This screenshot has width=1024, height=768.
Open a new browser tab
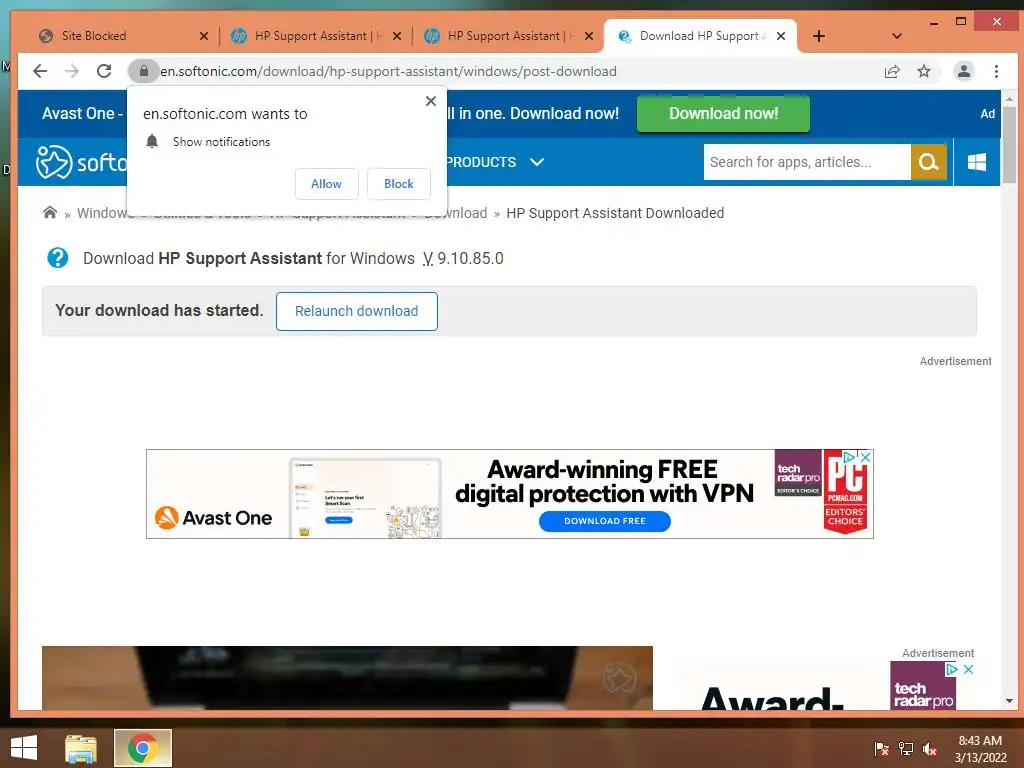tap(819, 36)
